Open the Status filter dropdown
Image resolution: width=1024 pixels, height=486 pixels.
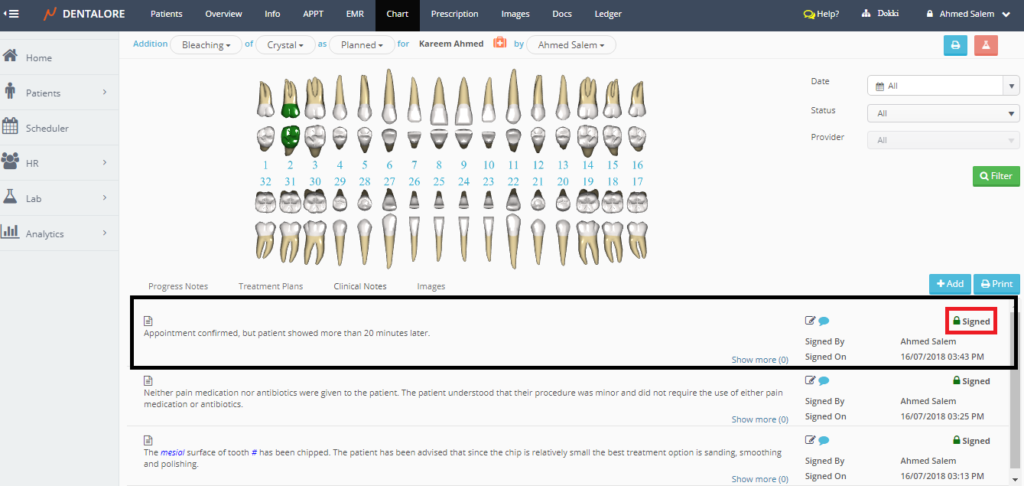coord(941,113)
